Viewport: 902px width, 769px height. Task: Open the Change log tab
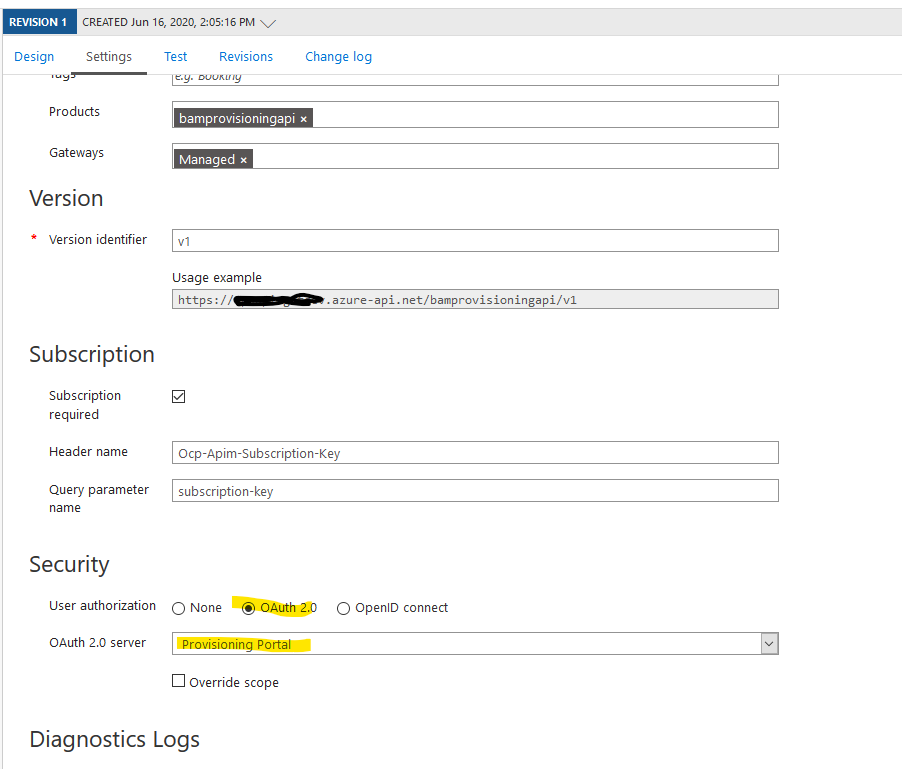338,57
